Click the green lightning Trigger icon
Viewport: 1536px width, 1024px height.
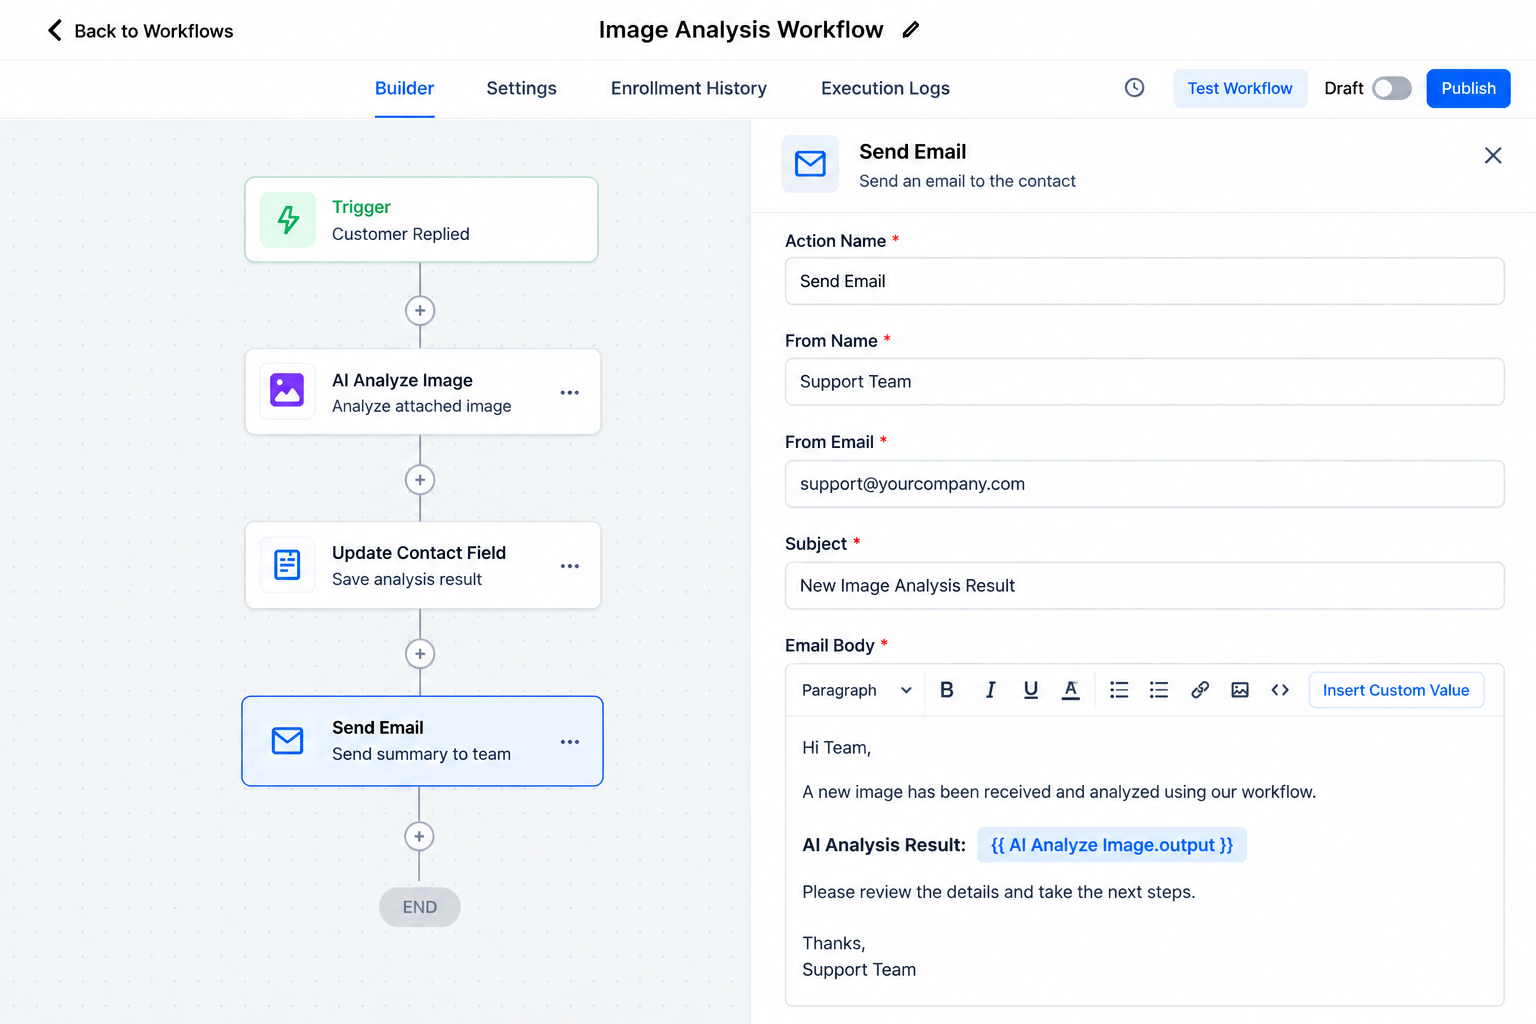288,220
